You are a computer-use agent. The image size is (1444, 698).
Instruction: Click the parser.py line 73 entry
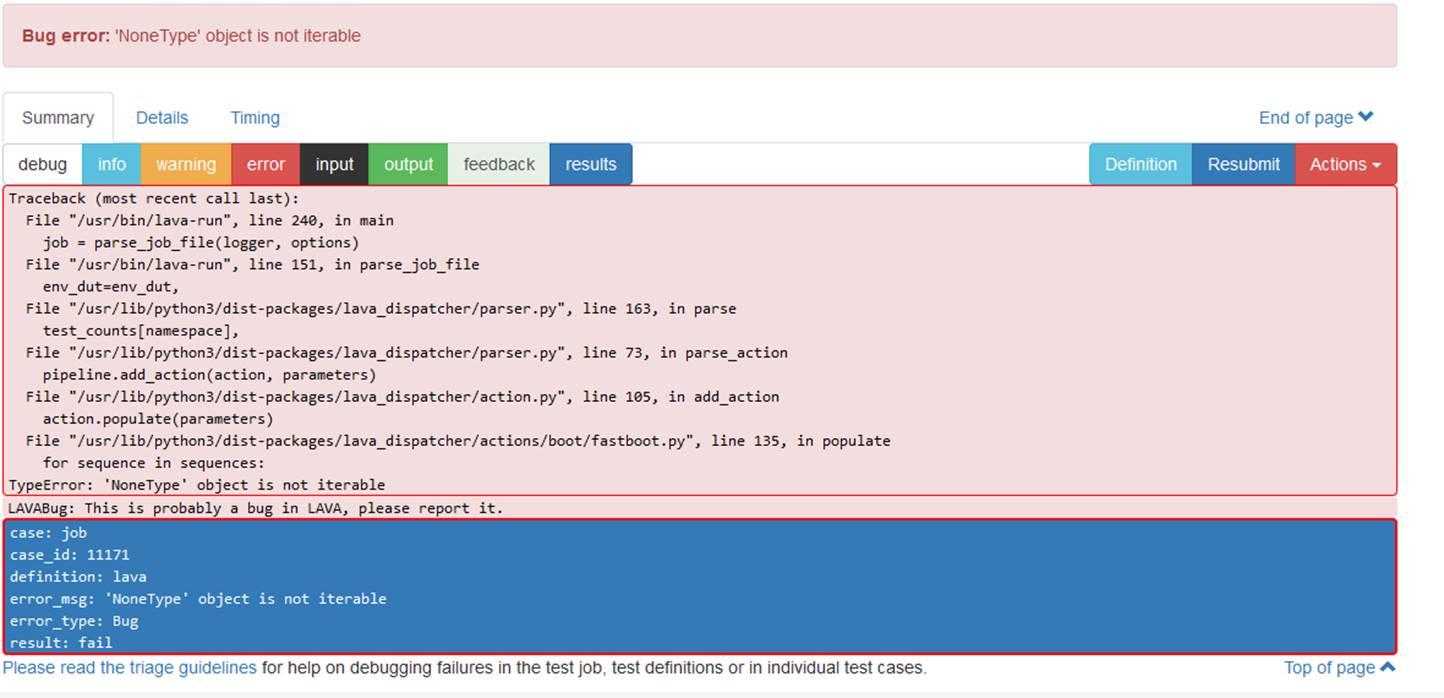pos(407,352)
